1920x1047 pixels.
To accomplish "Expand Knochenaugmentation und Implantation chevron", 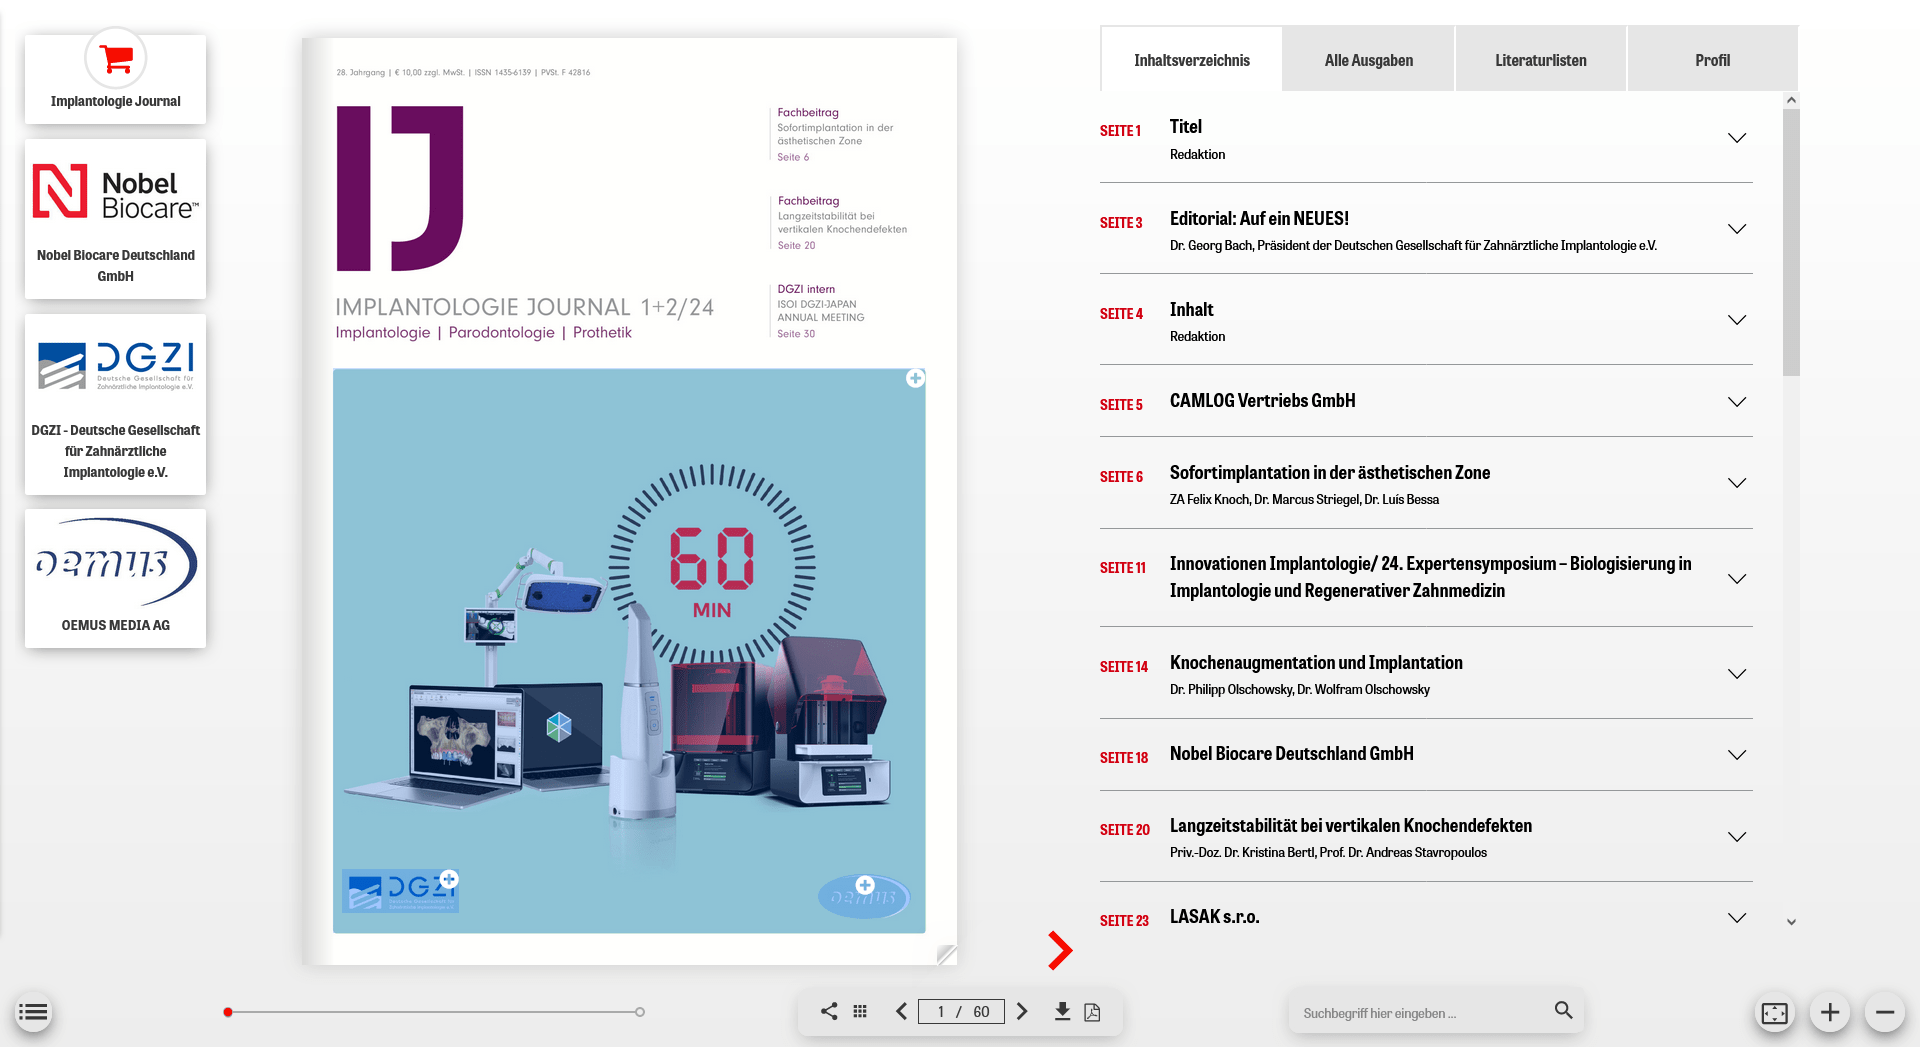I will tap(1737, 674).
